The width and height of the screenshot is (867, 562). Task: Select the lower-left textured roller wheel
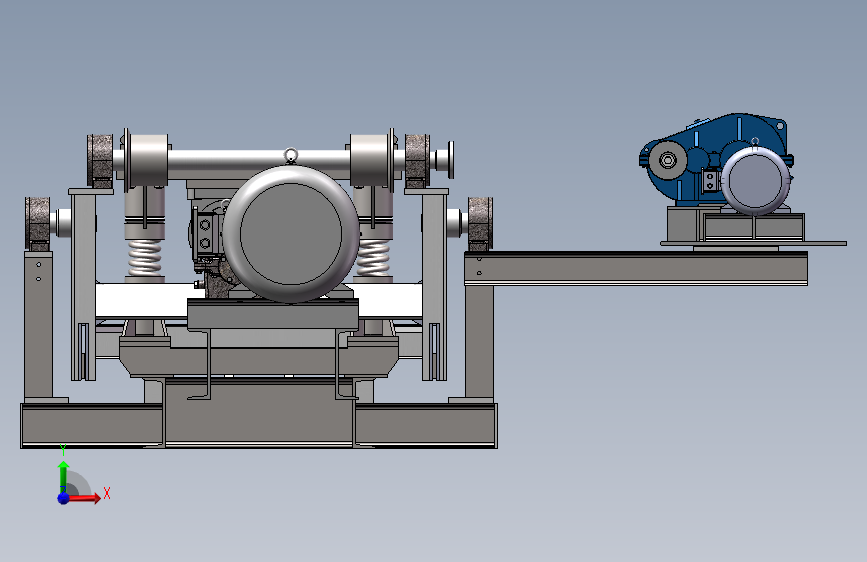[38, 223]
